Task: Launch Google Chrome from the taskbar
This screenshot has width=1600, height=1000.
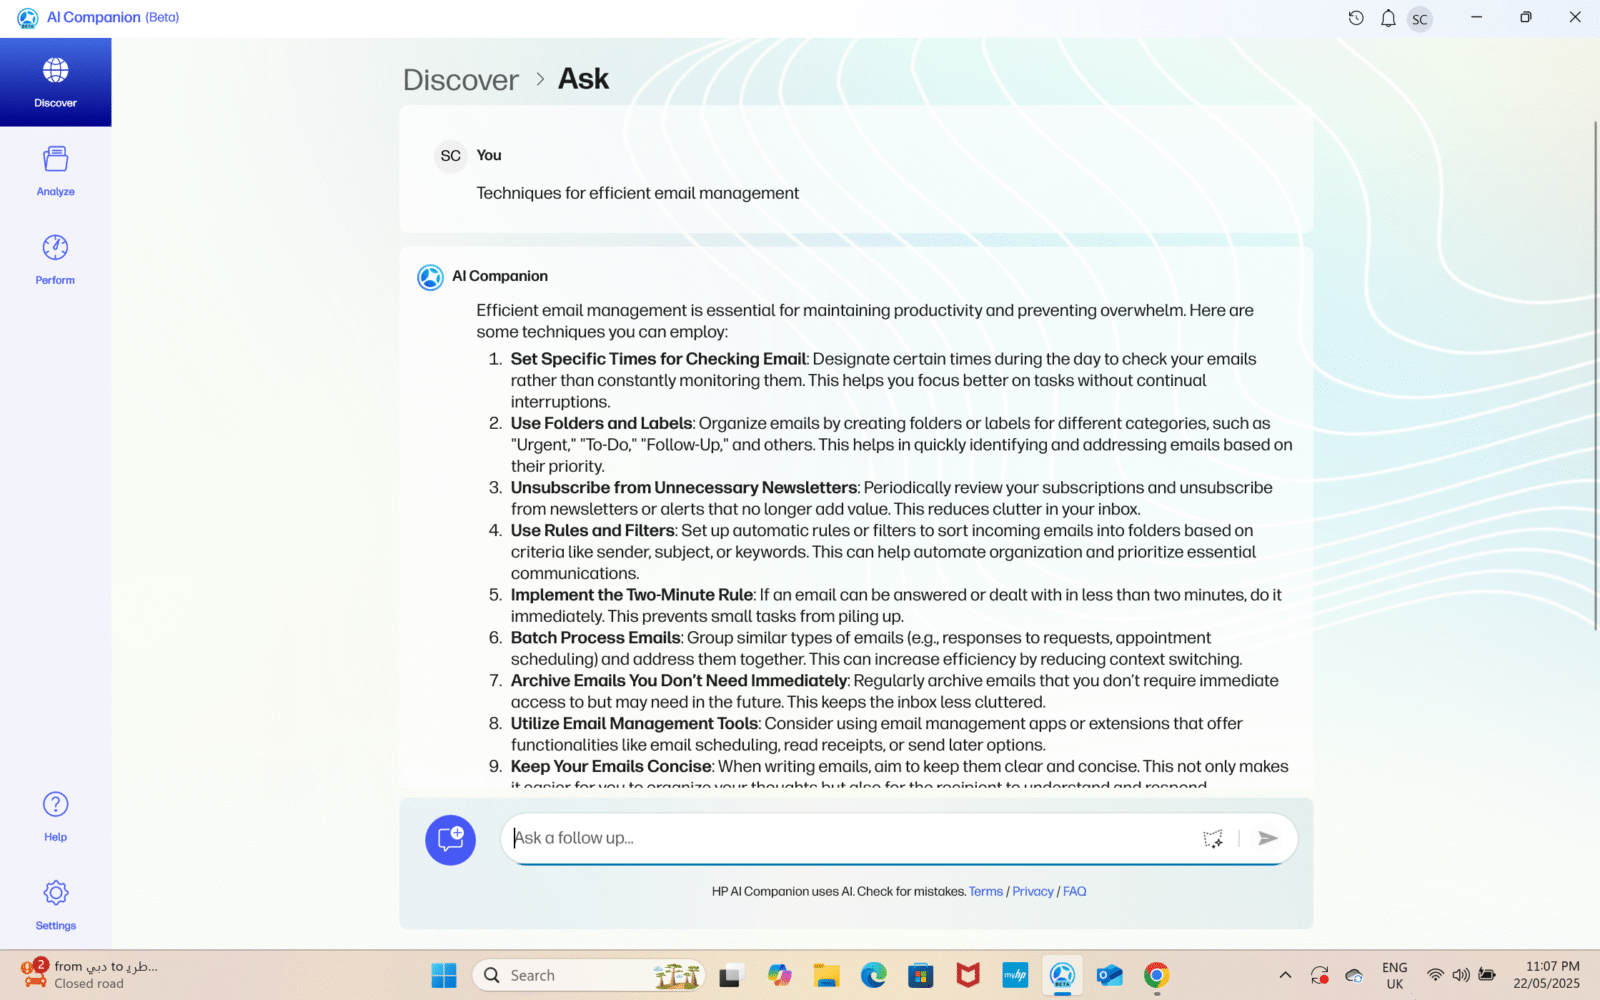Action: (x=1156, y=975)
